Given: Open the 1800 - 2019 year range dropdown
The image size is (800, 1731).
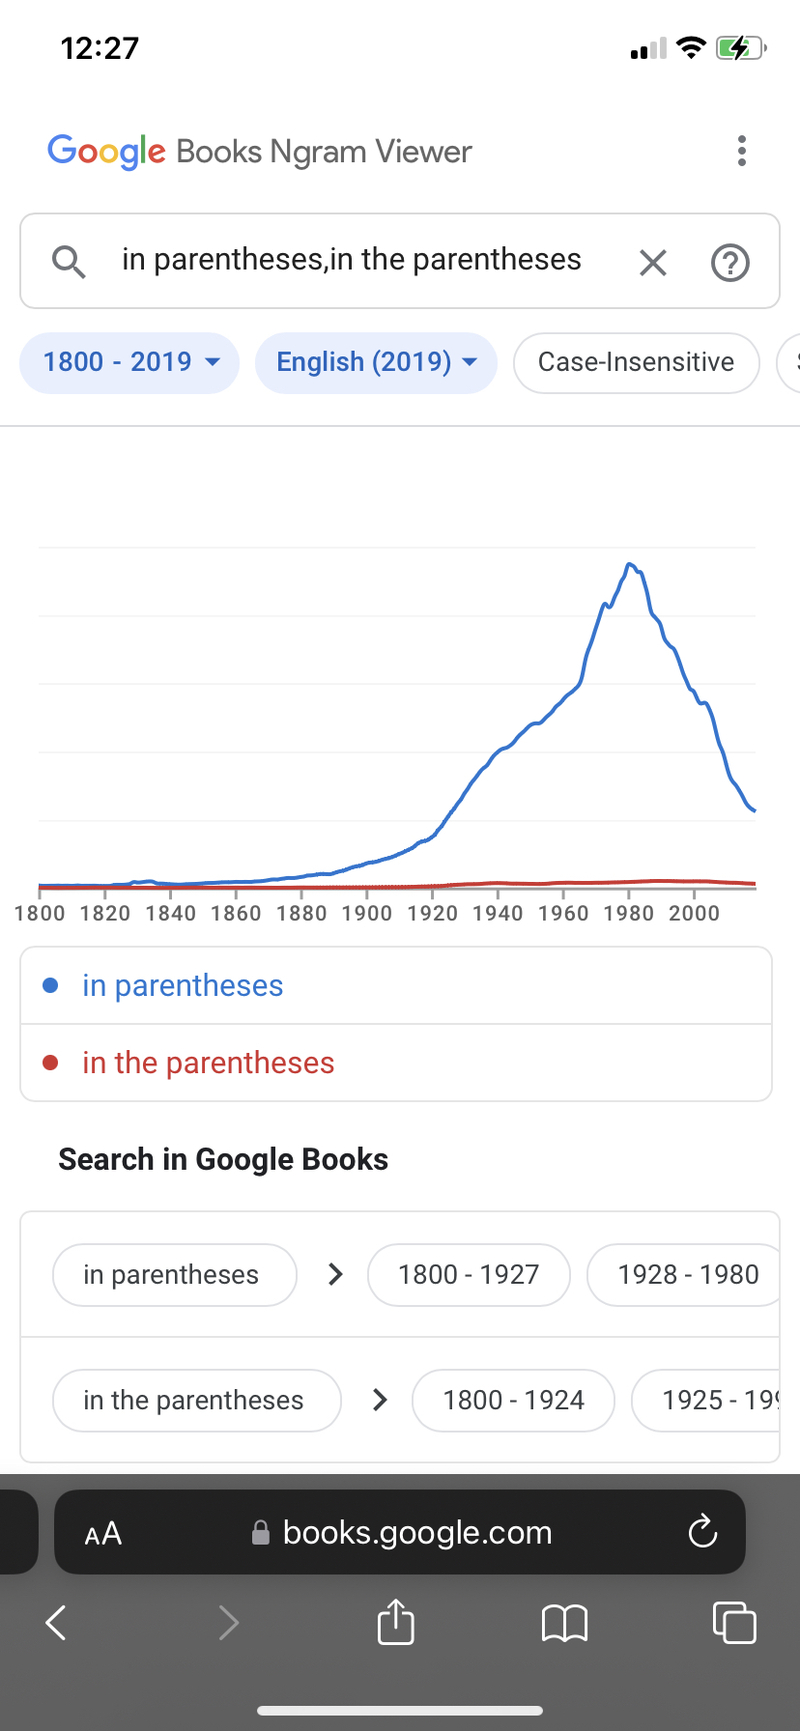Looking at the screenshot, I should pyautogui.click(x=130, y=362).
